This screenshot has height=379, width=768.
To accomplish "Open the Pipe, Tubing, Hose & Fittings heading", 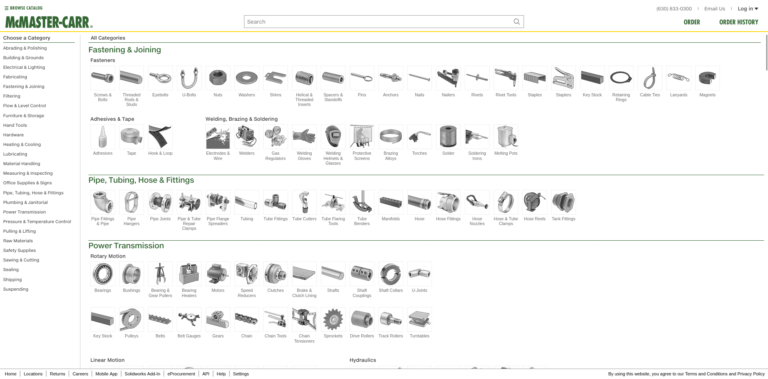I will (x=141, y=180).
